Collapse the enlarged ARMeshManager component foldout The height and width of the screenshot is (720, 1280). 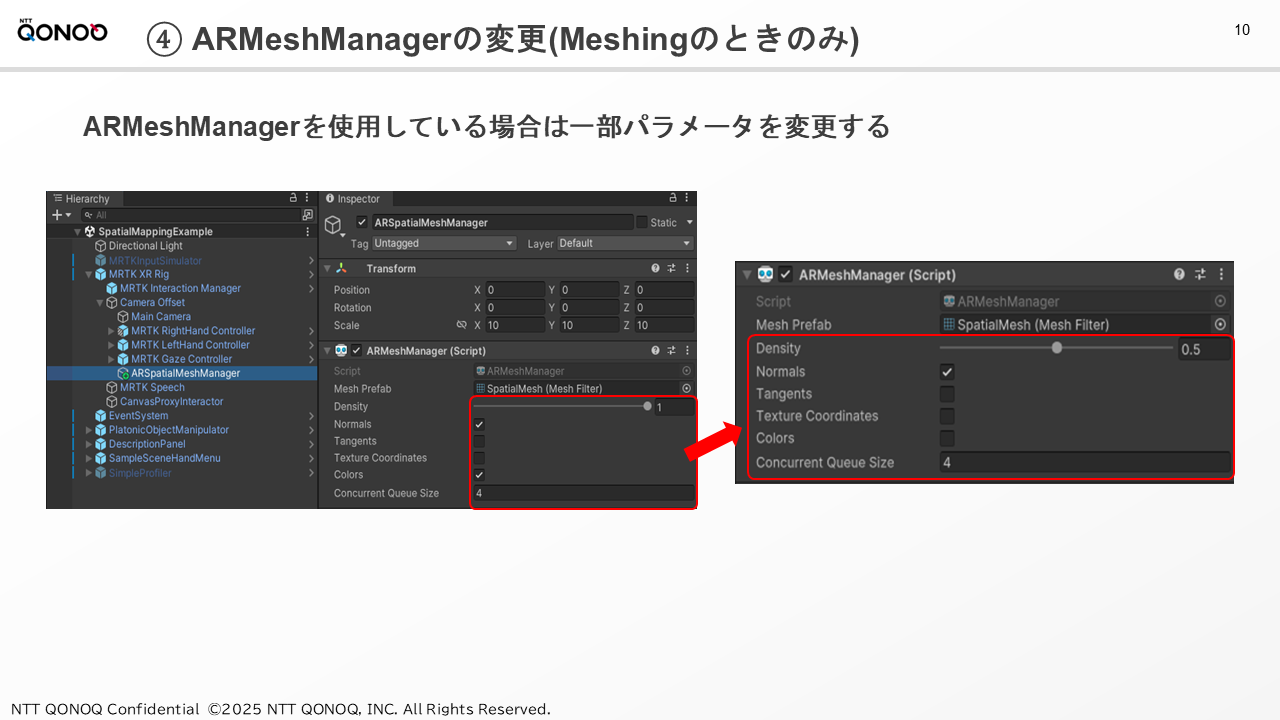click(x=746, y=274)
